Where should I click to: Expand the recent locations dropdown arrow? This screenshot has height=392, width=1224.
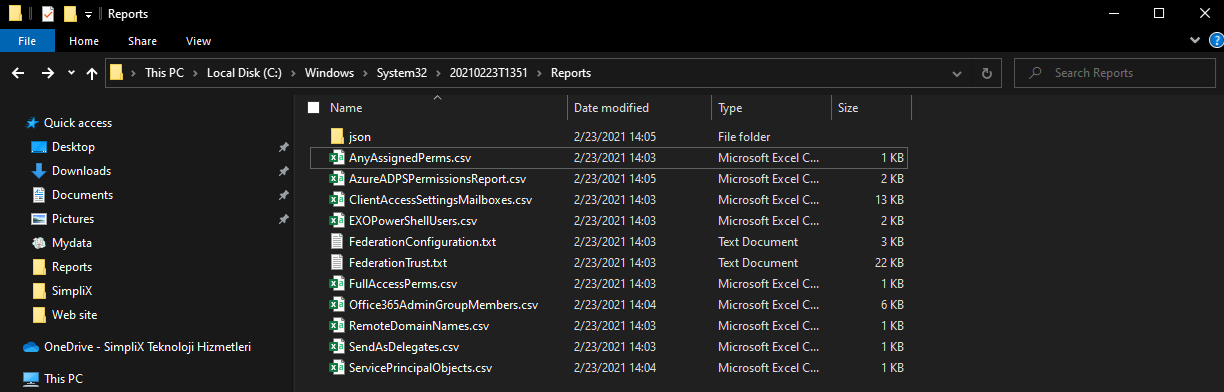71,73
